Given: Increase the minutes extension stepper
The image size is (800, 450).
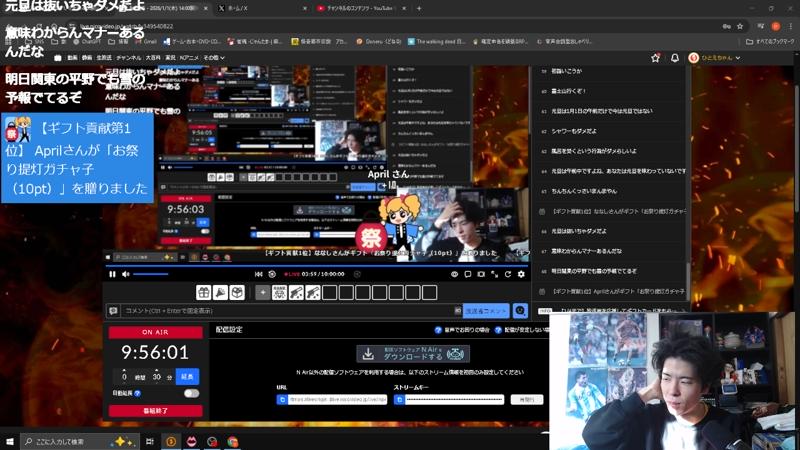Looking at the screenshot, I should 157,369.
